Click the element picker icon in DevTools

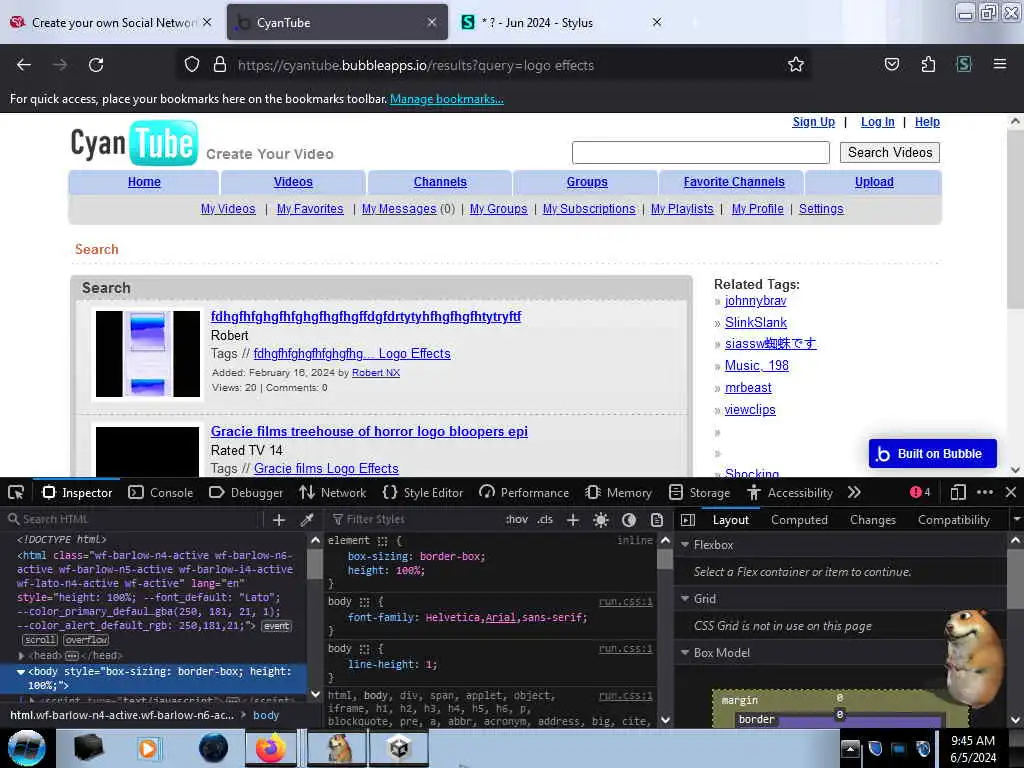pyautogui.click(x=16, y=492)
